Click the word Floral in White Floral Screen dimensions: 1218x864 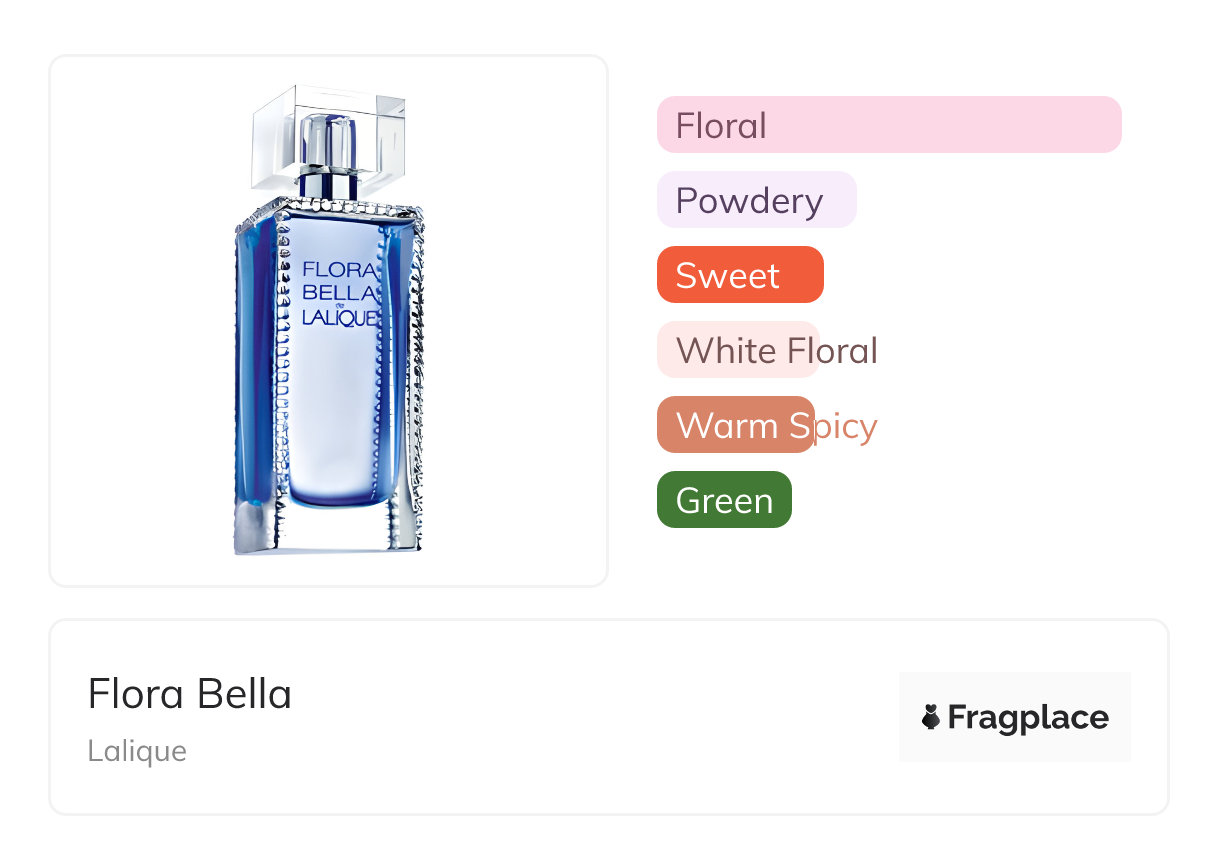(x=832, y=351)
